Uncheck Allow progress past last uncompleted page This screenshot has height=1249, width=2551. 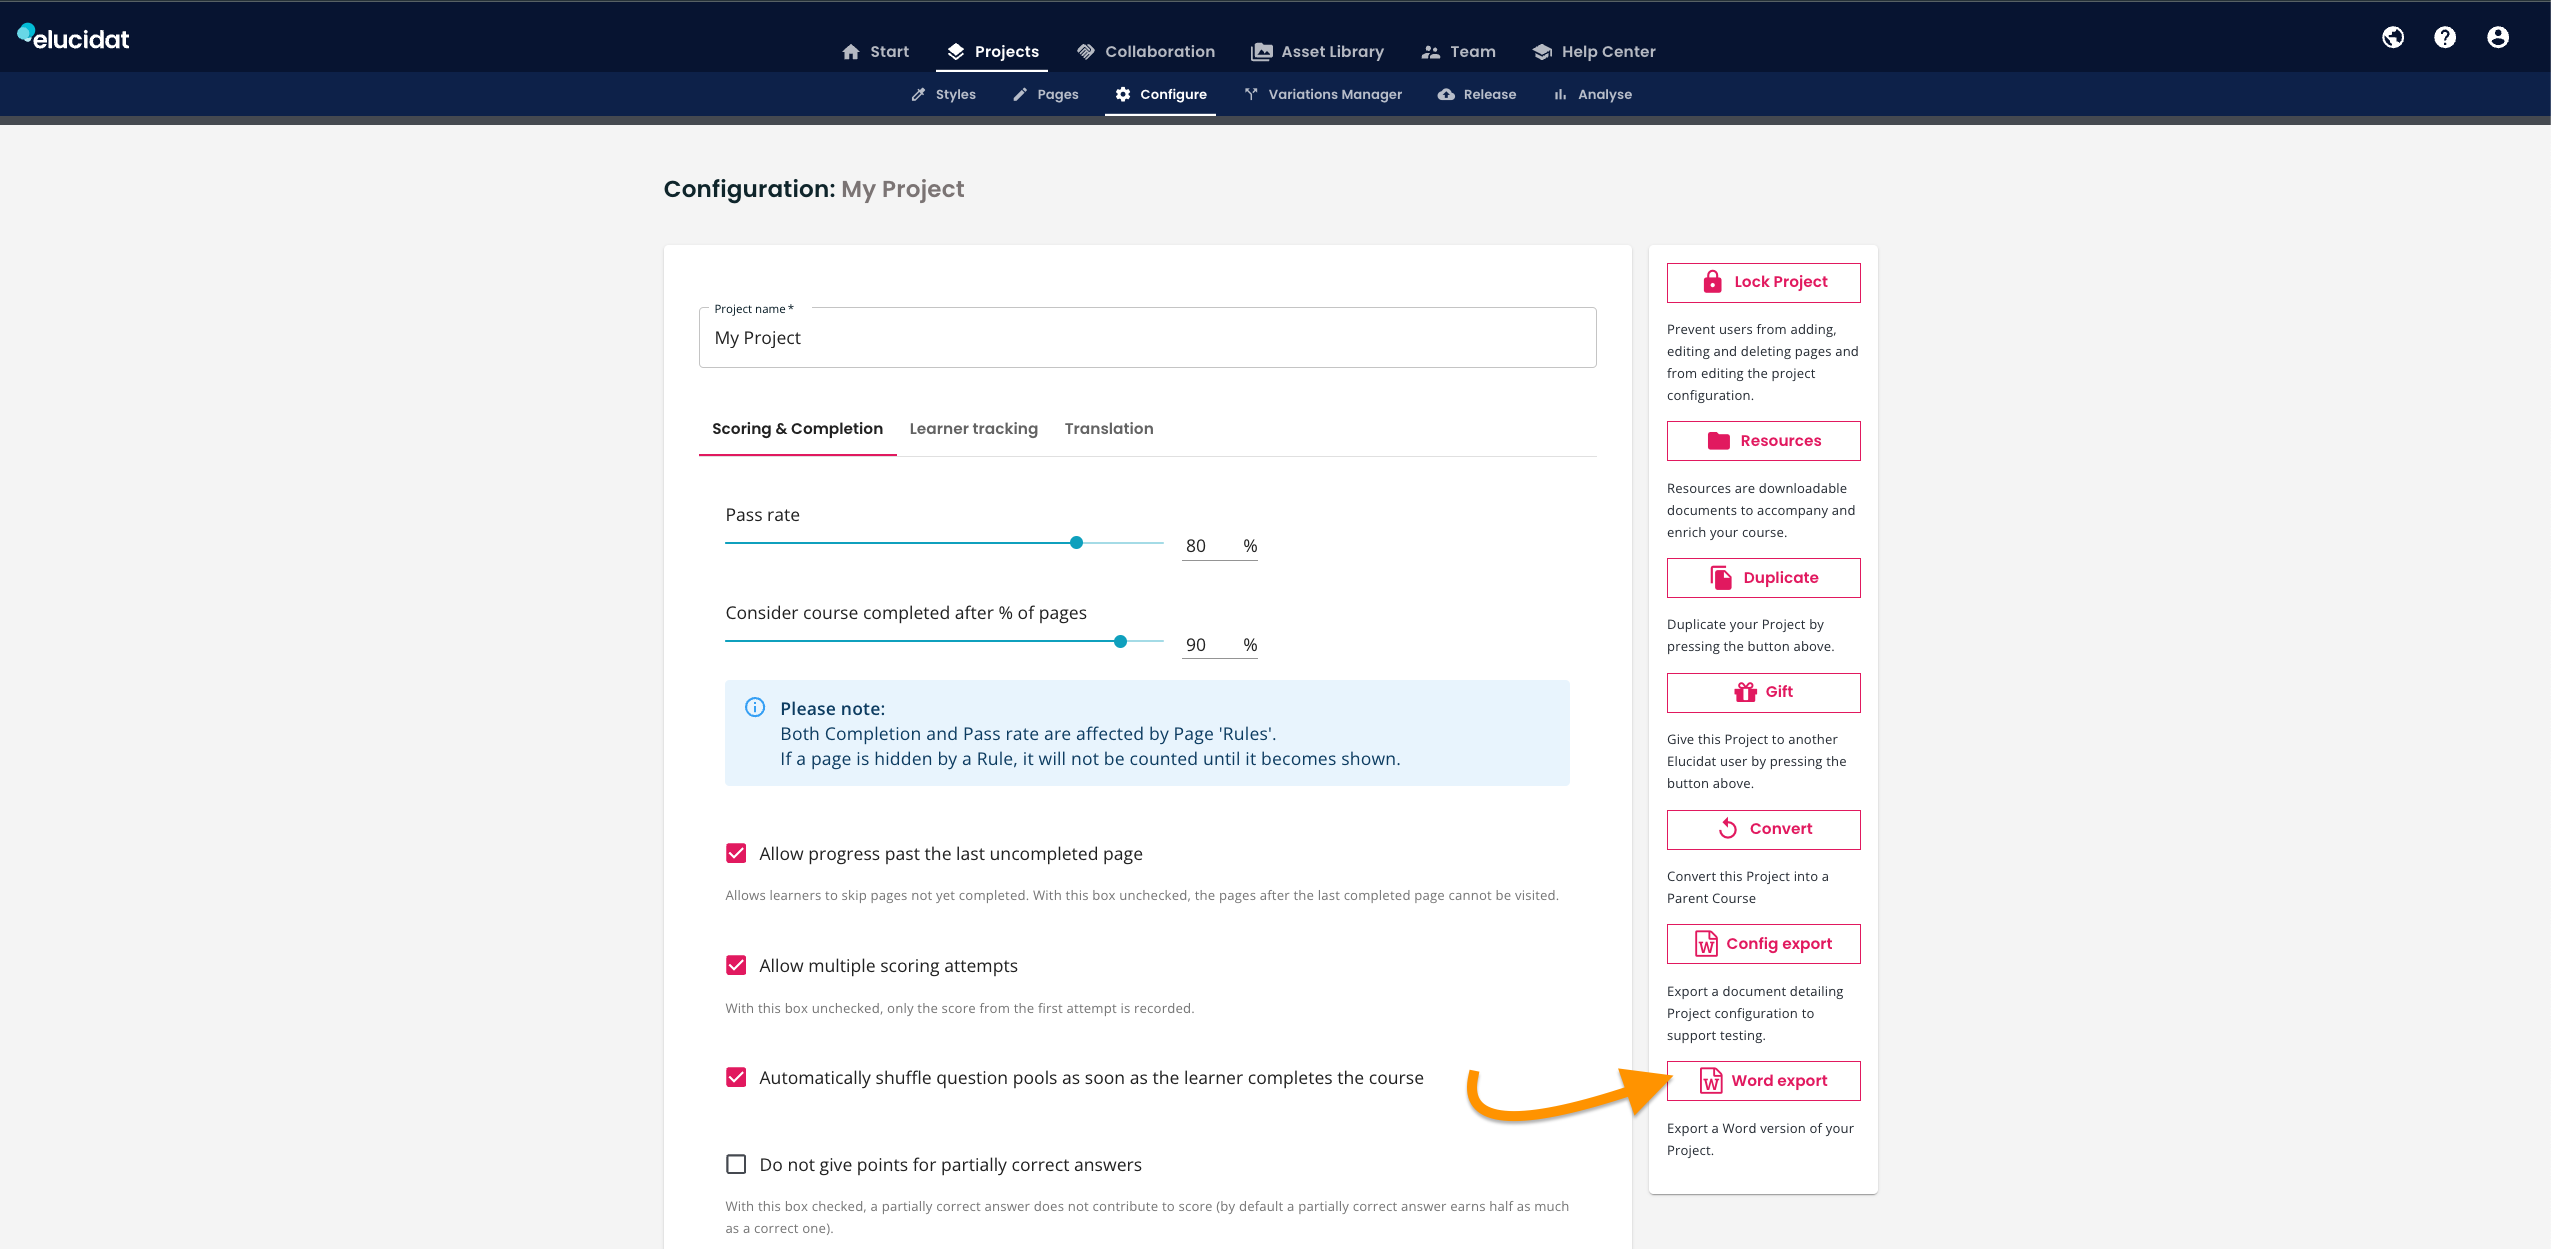point(736,853)
